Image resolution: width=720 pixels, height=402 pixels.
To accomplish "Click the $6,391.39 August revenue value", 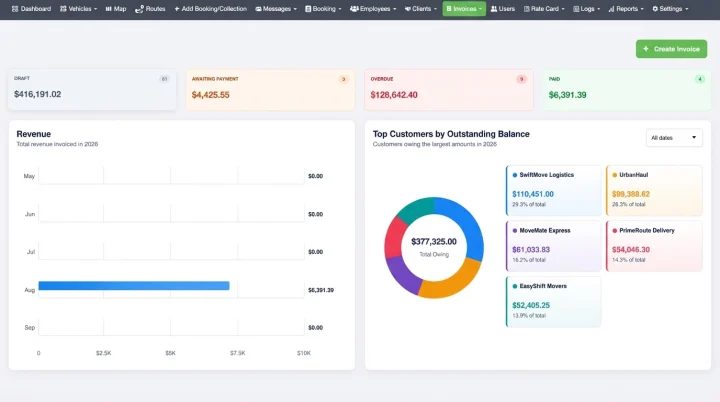I will pyautogui.click(x=321, y=290).
